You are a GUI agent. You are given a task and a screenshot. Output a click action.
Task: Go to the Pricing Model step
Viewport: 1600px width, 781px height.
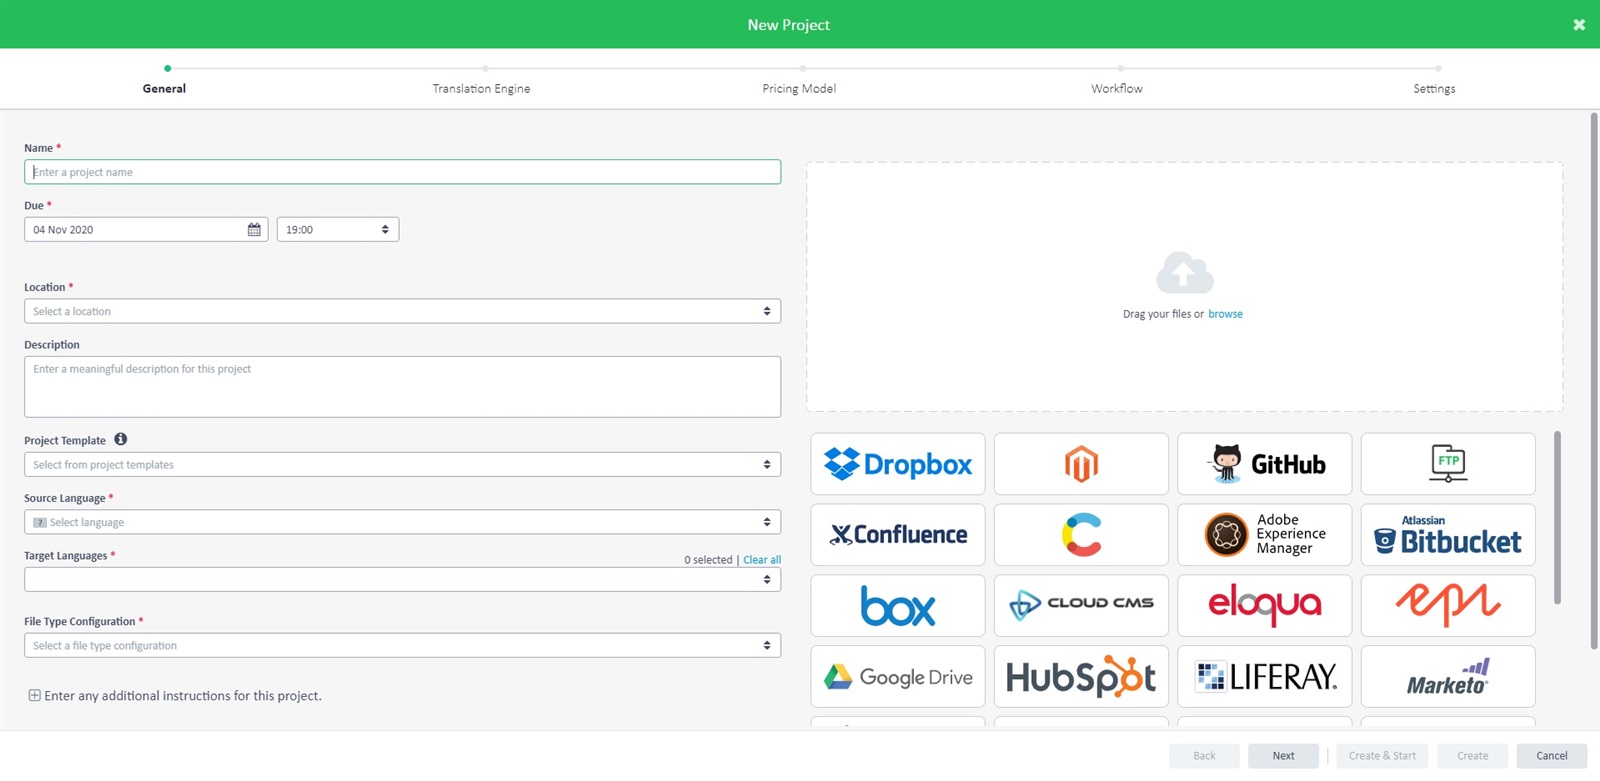click(x=799, y=89)
